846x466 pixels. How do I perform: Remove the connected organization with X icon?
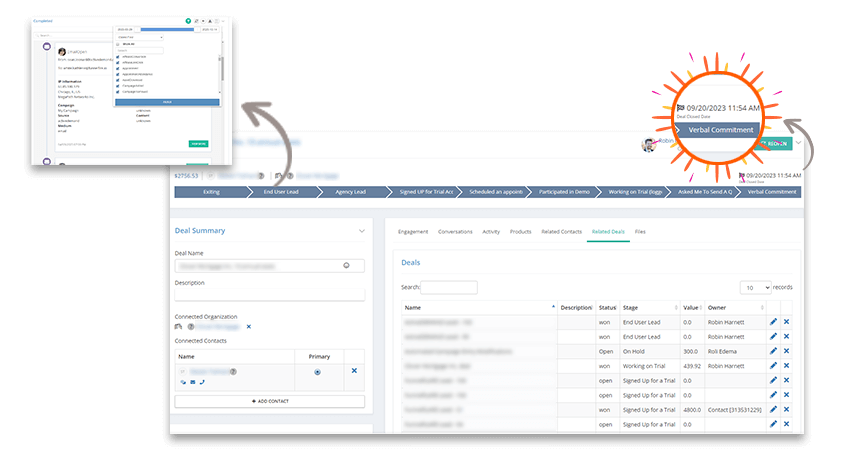249,326
